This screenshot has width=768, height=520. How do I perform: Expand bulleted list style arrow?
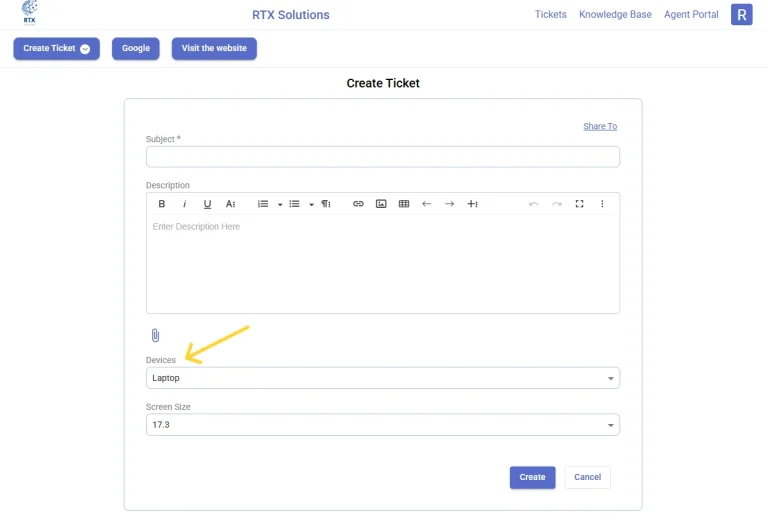click(x=312, y=204)
